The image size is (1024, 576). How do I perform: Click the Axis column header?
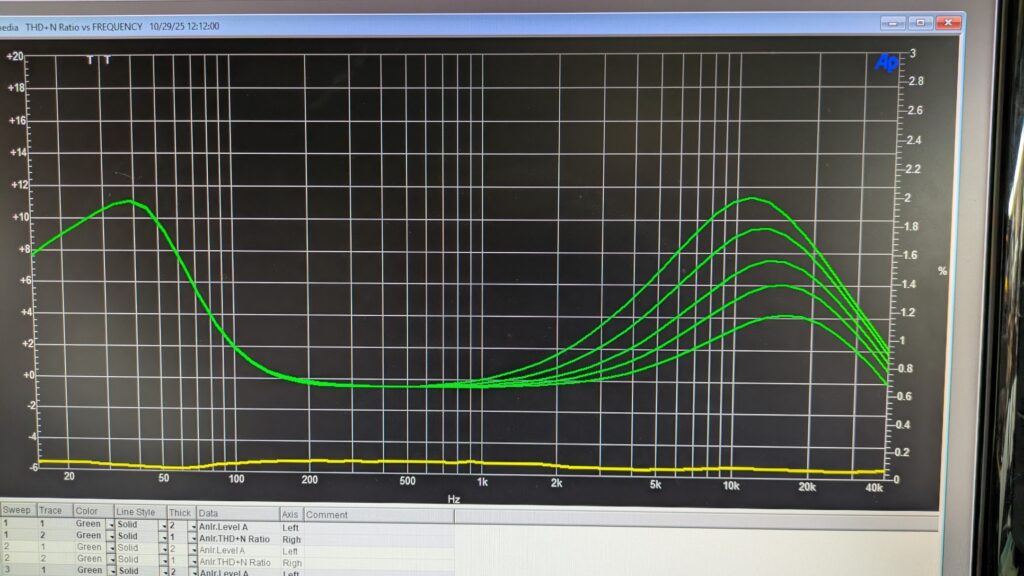pyautogui.click(x=290, y=514)
